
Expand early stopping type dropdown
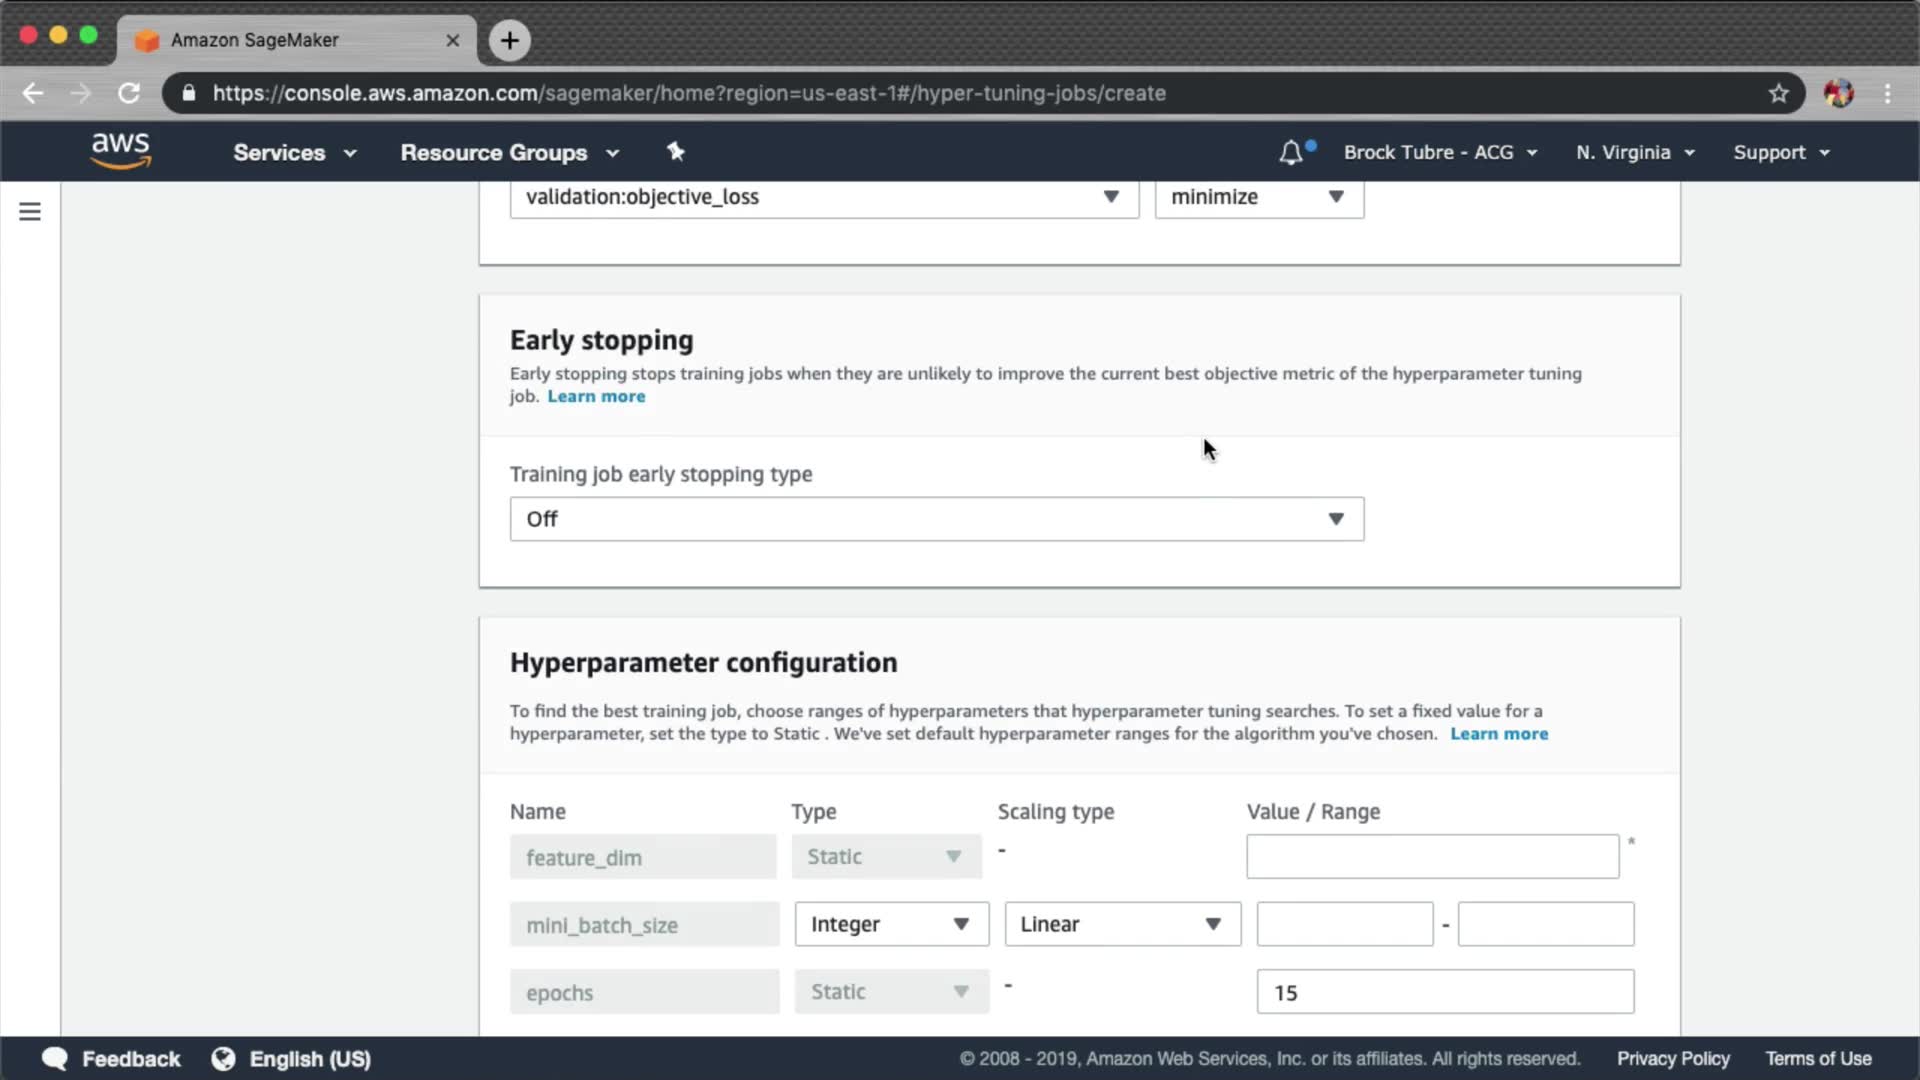936,519
